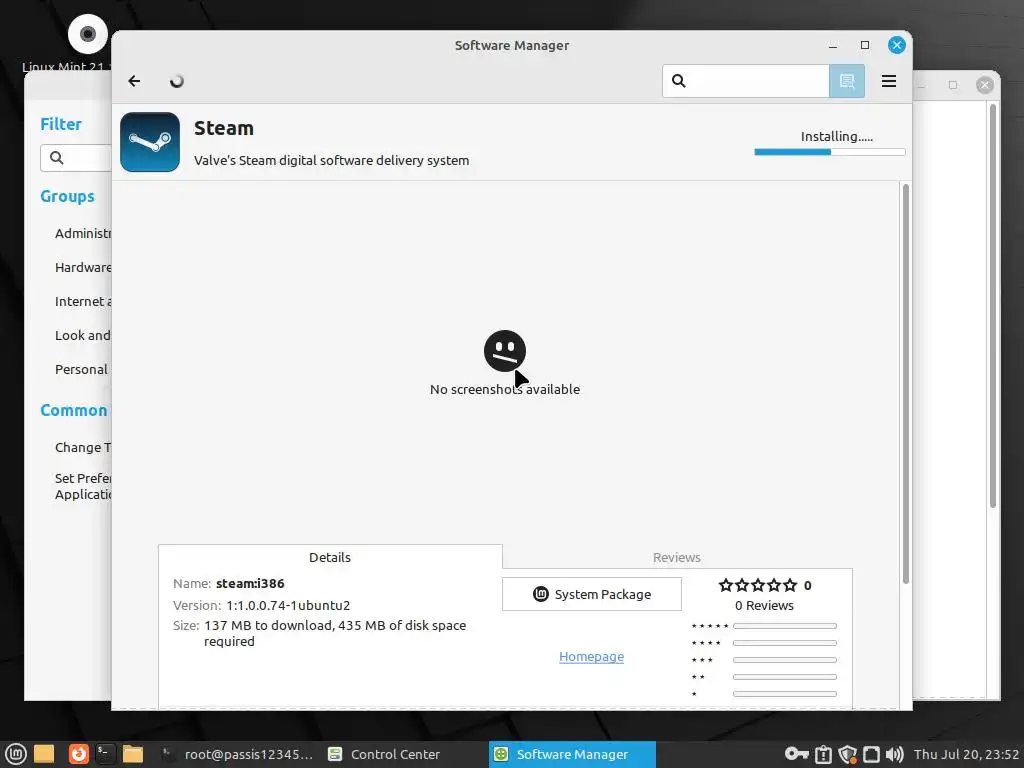Click the five-star rating icons

pyautogui.click(x=758, y=585)
